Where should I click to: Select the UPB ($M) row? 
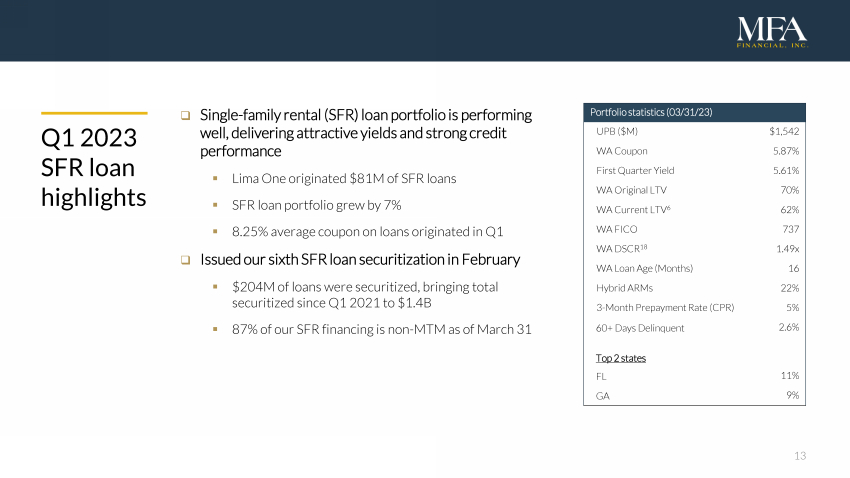[x=693, y=131]
